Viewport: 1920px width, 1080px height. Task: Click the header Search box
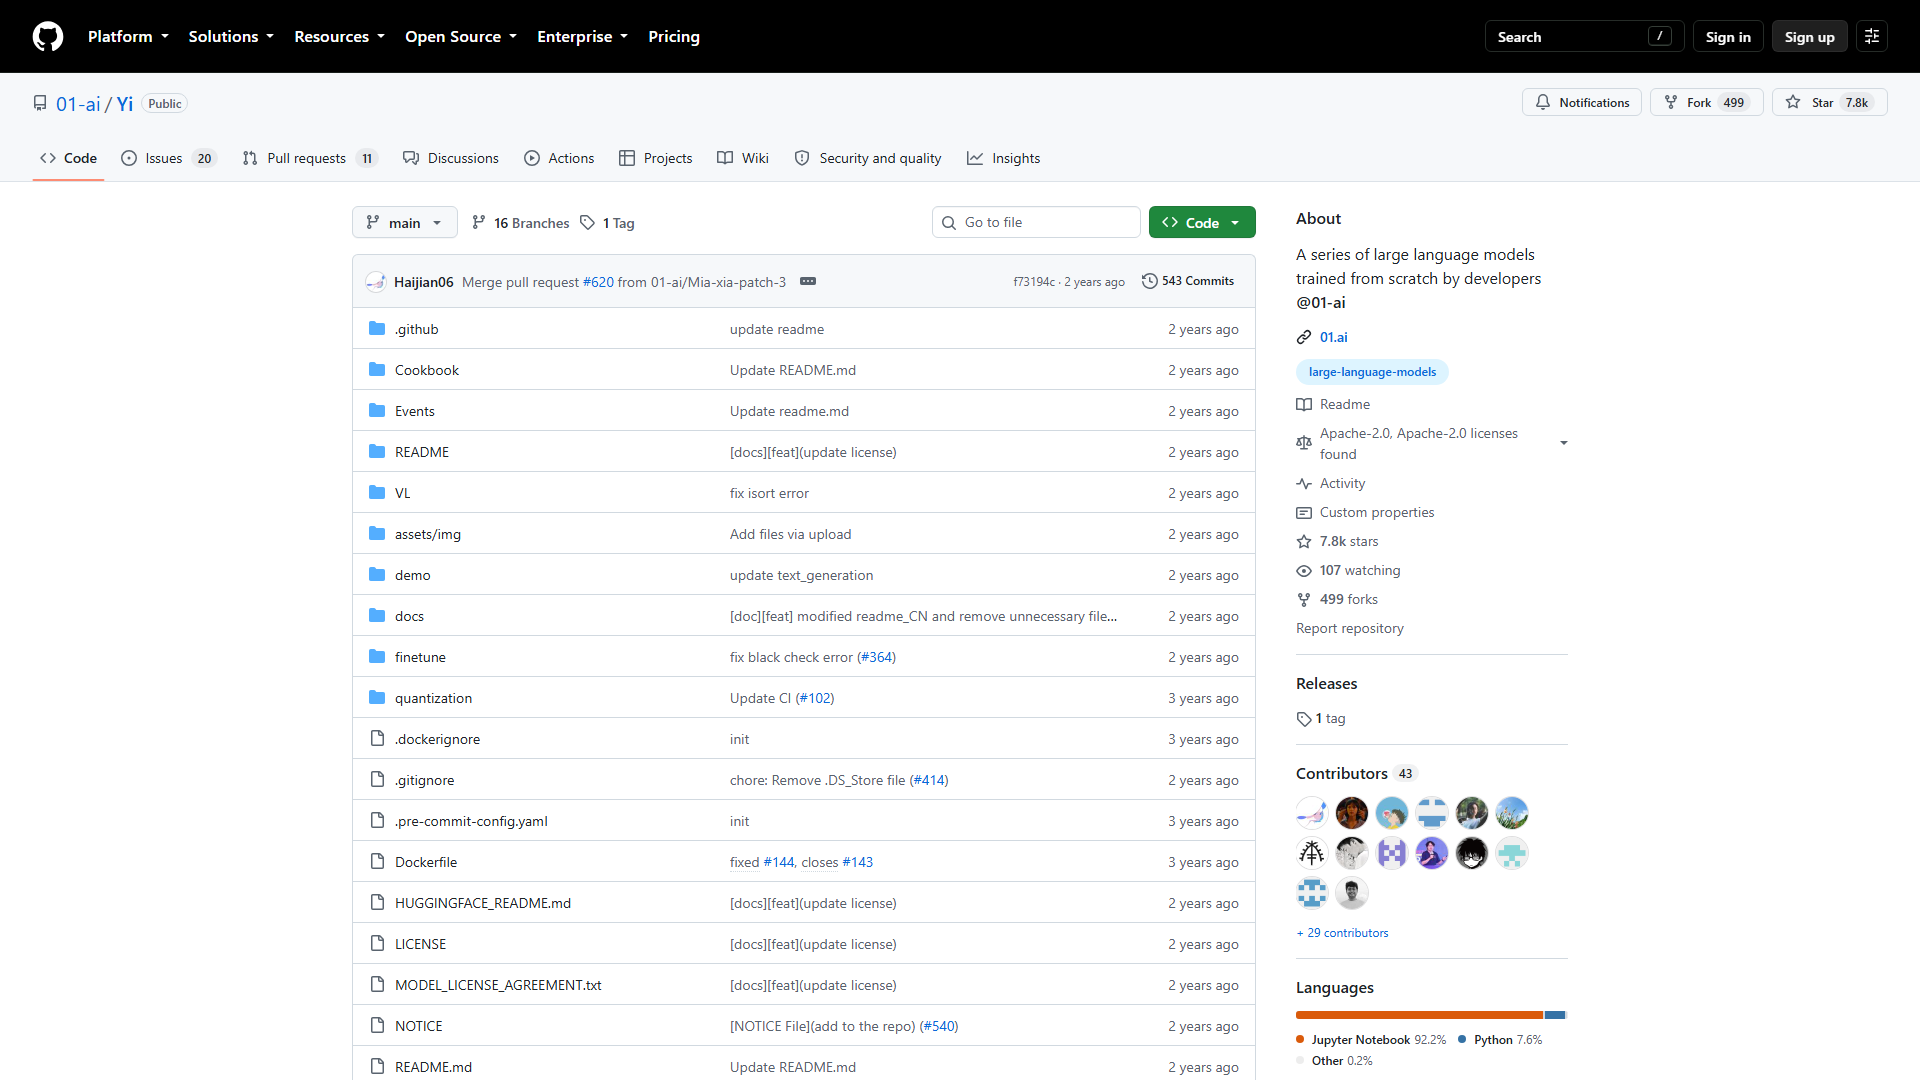click(1584, 37)
